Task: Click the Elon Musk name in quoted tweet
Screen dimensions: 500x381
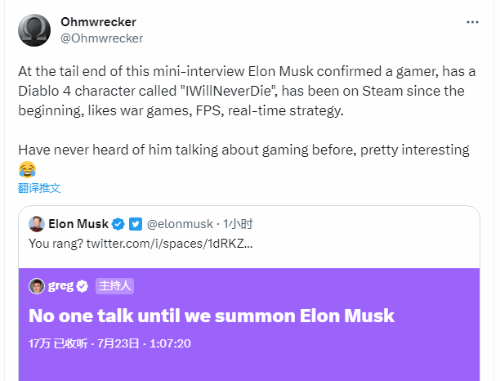Action: tap(79, 224)
